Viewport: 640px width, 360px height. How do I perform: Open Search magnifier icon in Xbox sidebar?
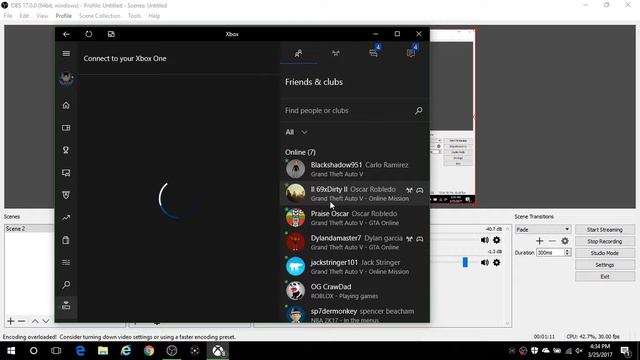tap(66, 284)
